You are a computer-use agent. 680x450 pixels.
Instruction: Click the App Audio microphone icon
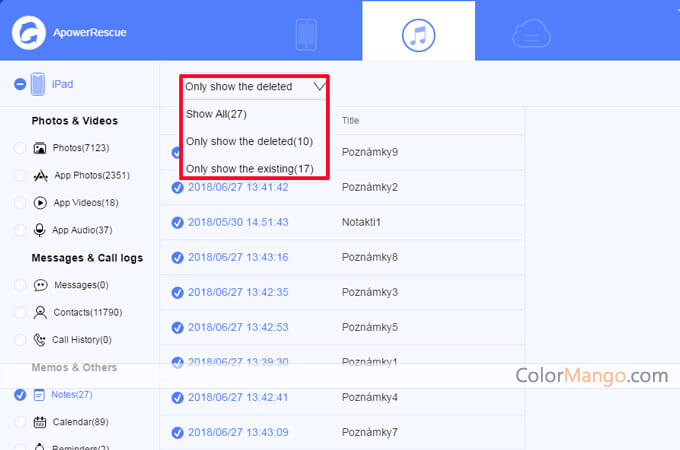pyautogui.click(x=41, y=230)
